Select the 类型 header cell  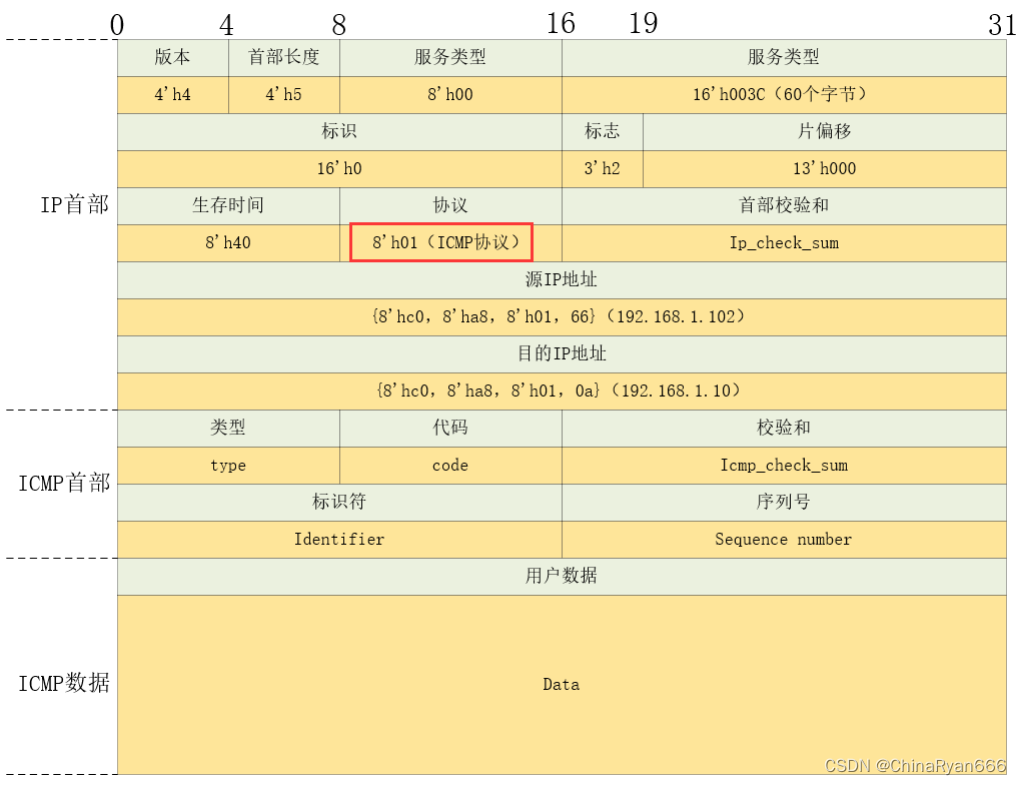click(x=229, y=428)
